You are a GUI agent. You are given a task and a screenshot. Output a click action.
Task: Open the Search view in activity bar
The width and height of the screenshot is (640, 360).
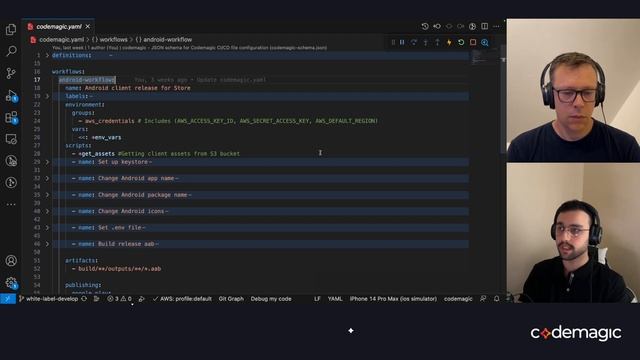11,51
